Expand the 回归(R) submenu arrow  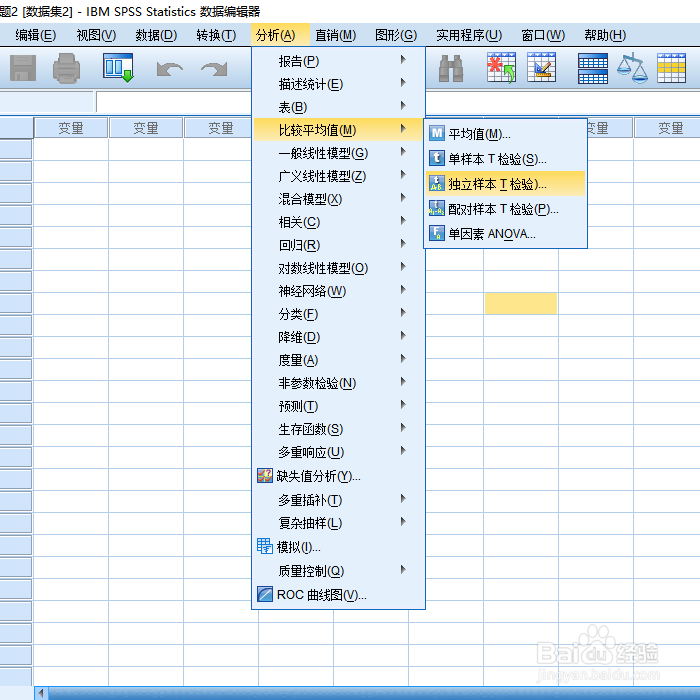(403, 244)
